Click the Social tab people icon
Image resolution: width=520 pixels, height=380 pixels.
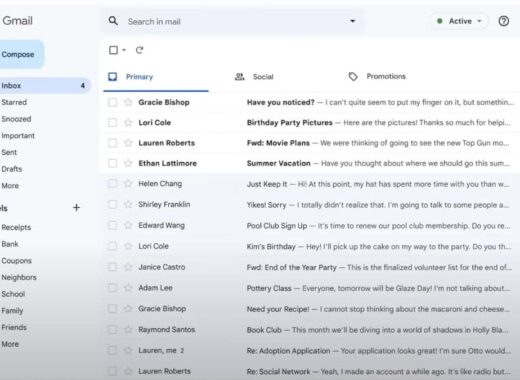[x=239, y=77]
